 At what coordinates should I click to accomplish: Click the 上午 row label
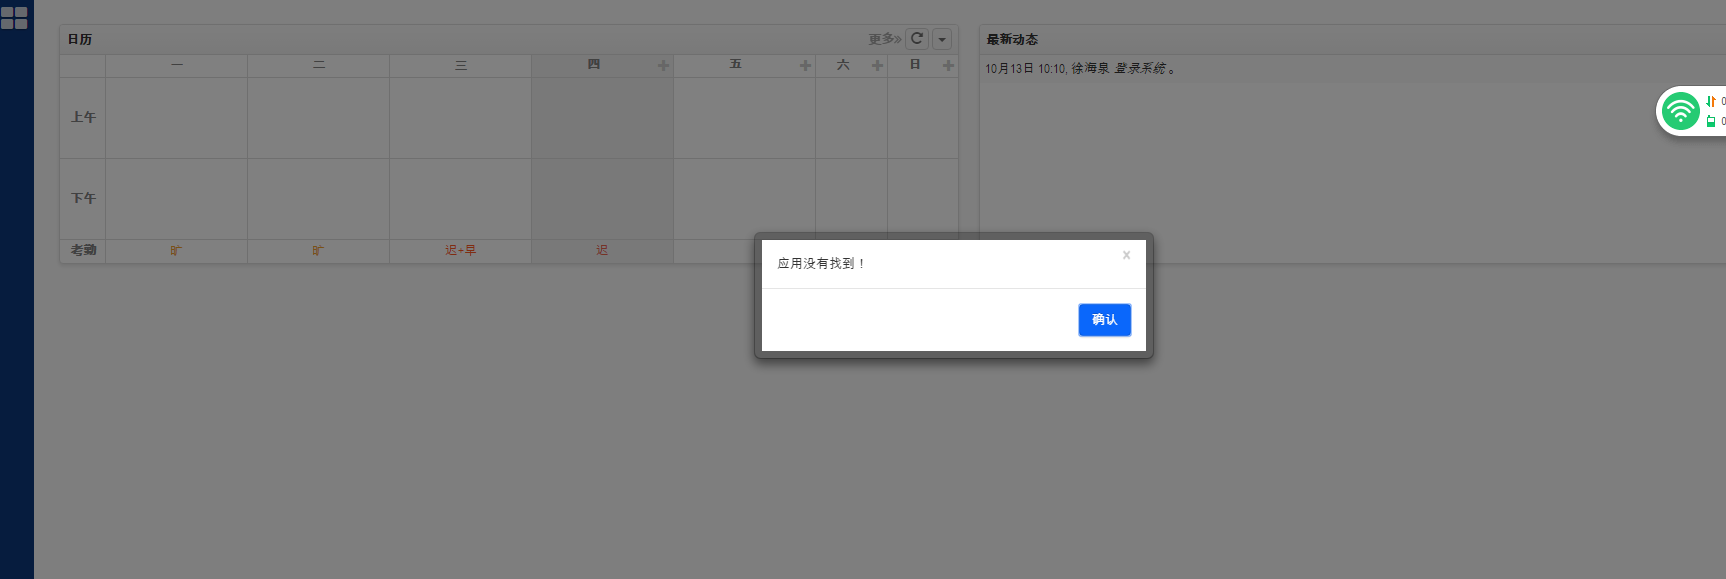click(83, 117)
